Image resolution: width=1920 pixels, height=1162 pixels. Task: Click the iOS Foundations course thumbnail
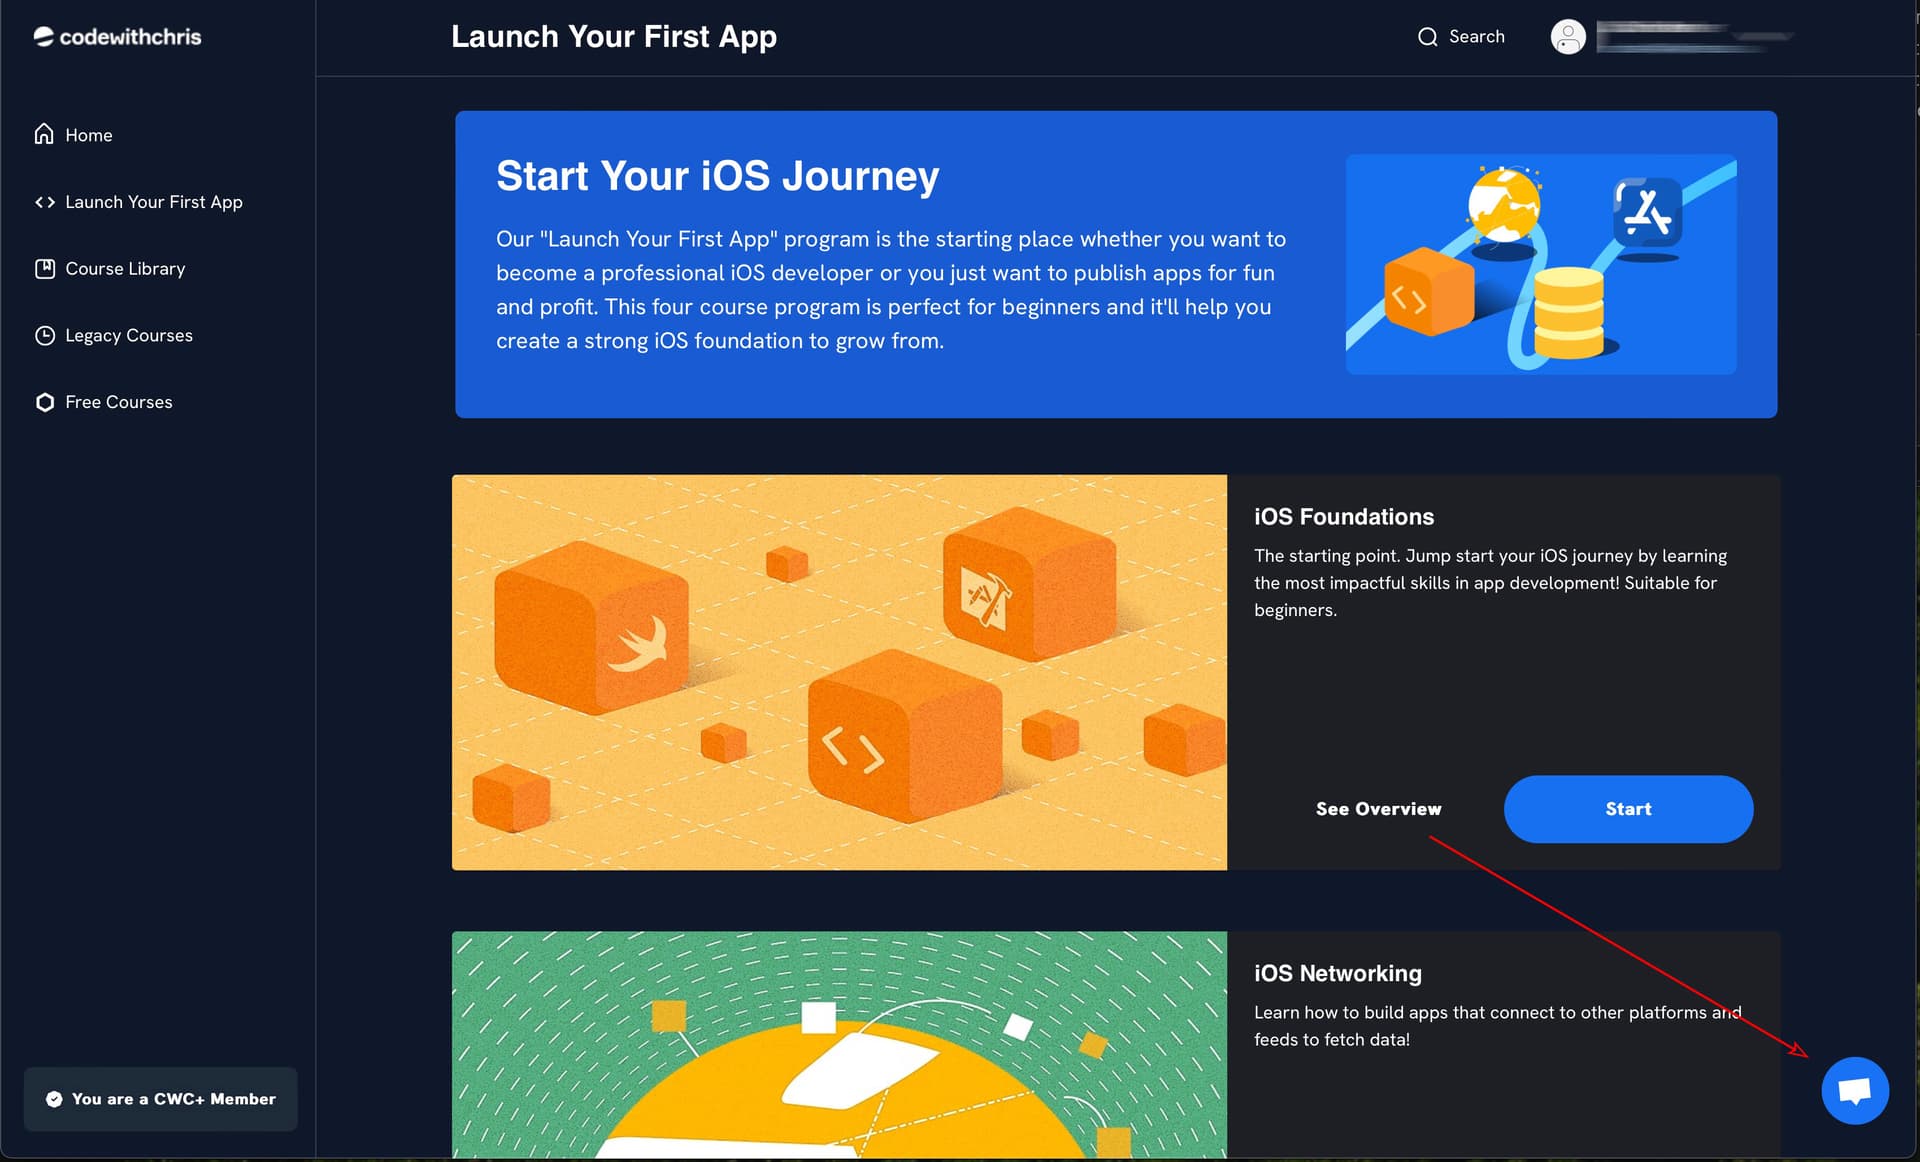839,672
